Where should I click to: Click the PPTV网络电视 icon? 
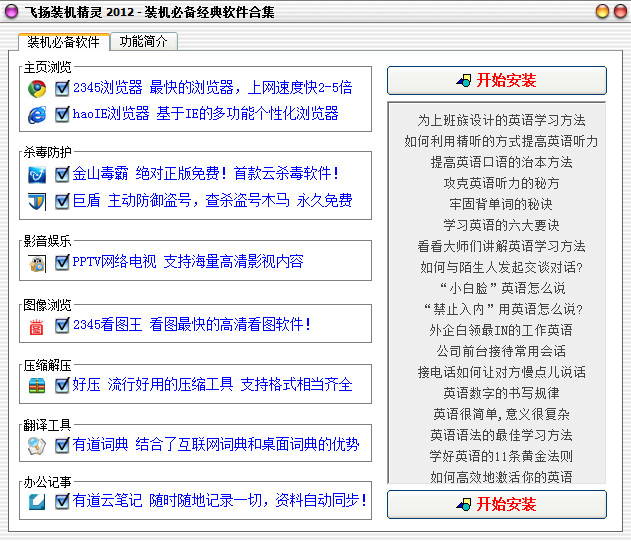tap(37, 264)
